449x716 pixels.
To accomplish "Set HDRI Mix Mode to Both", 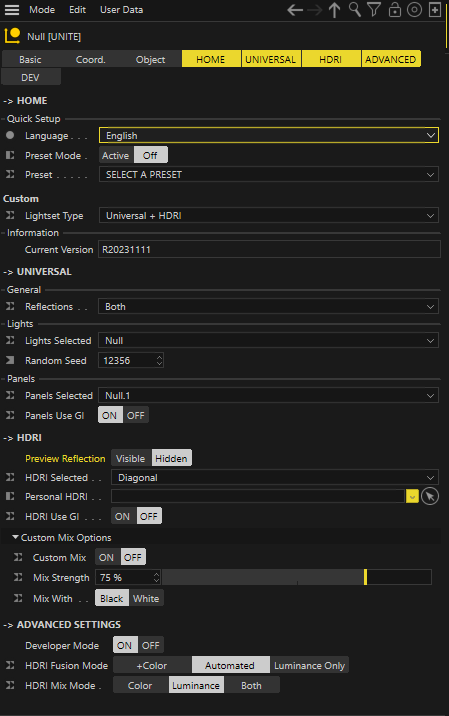I will tap(252, 685).
